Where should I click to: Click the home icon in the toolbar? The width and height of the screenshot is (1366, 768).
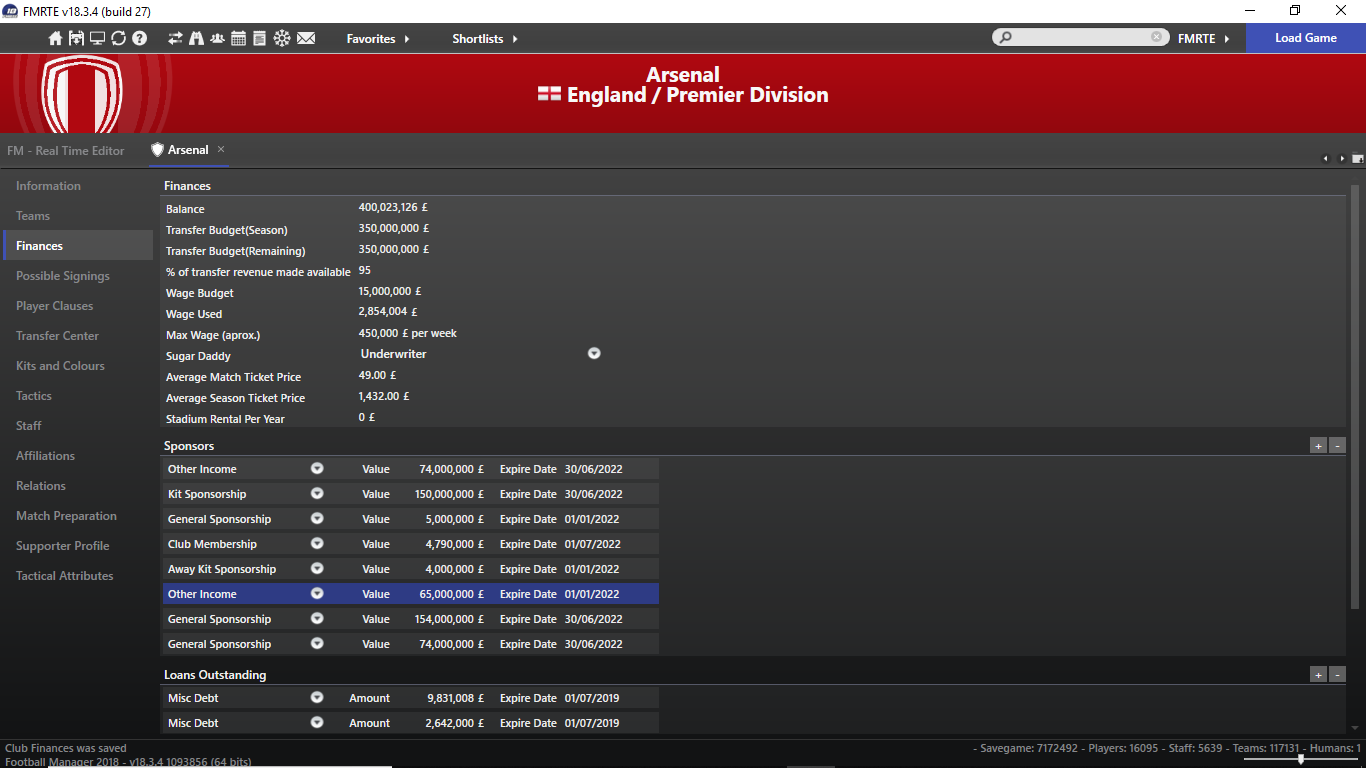[x=56, y=38]
